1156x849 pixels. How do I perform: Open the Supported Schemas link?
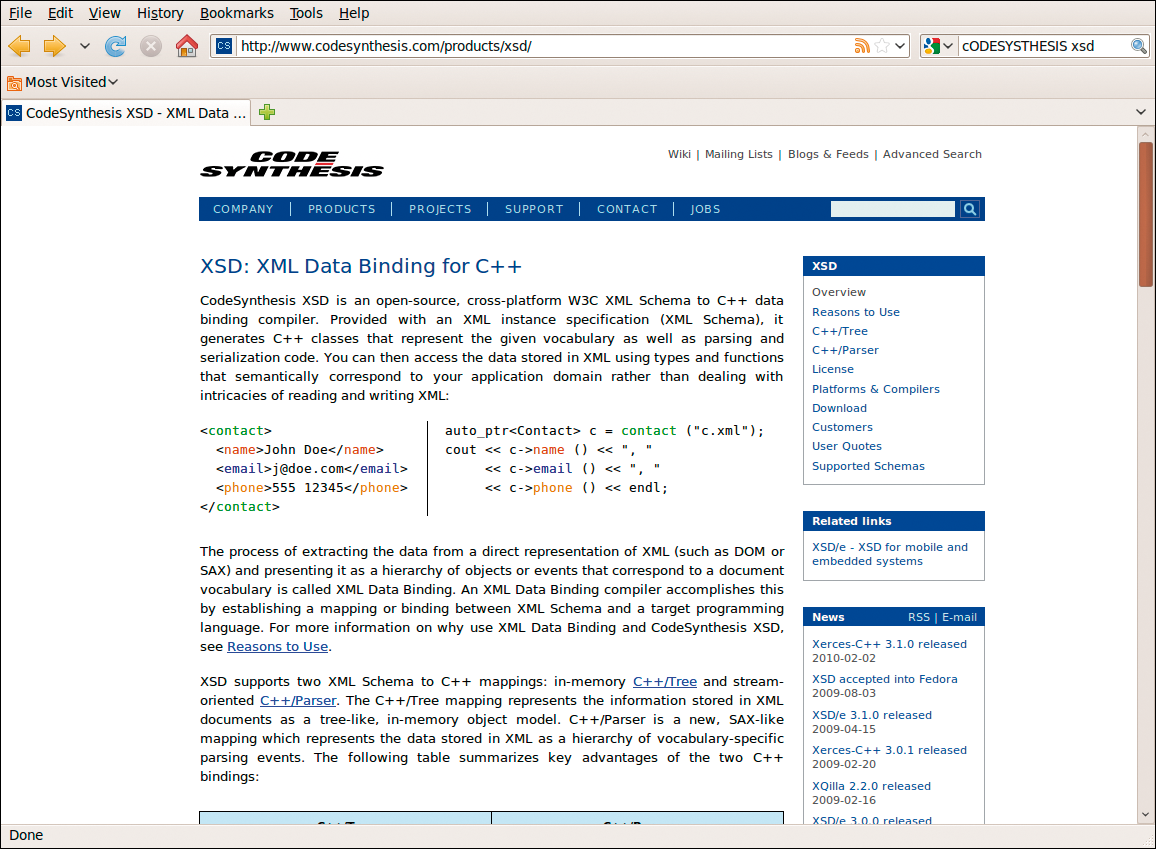[x=868, y=467]
